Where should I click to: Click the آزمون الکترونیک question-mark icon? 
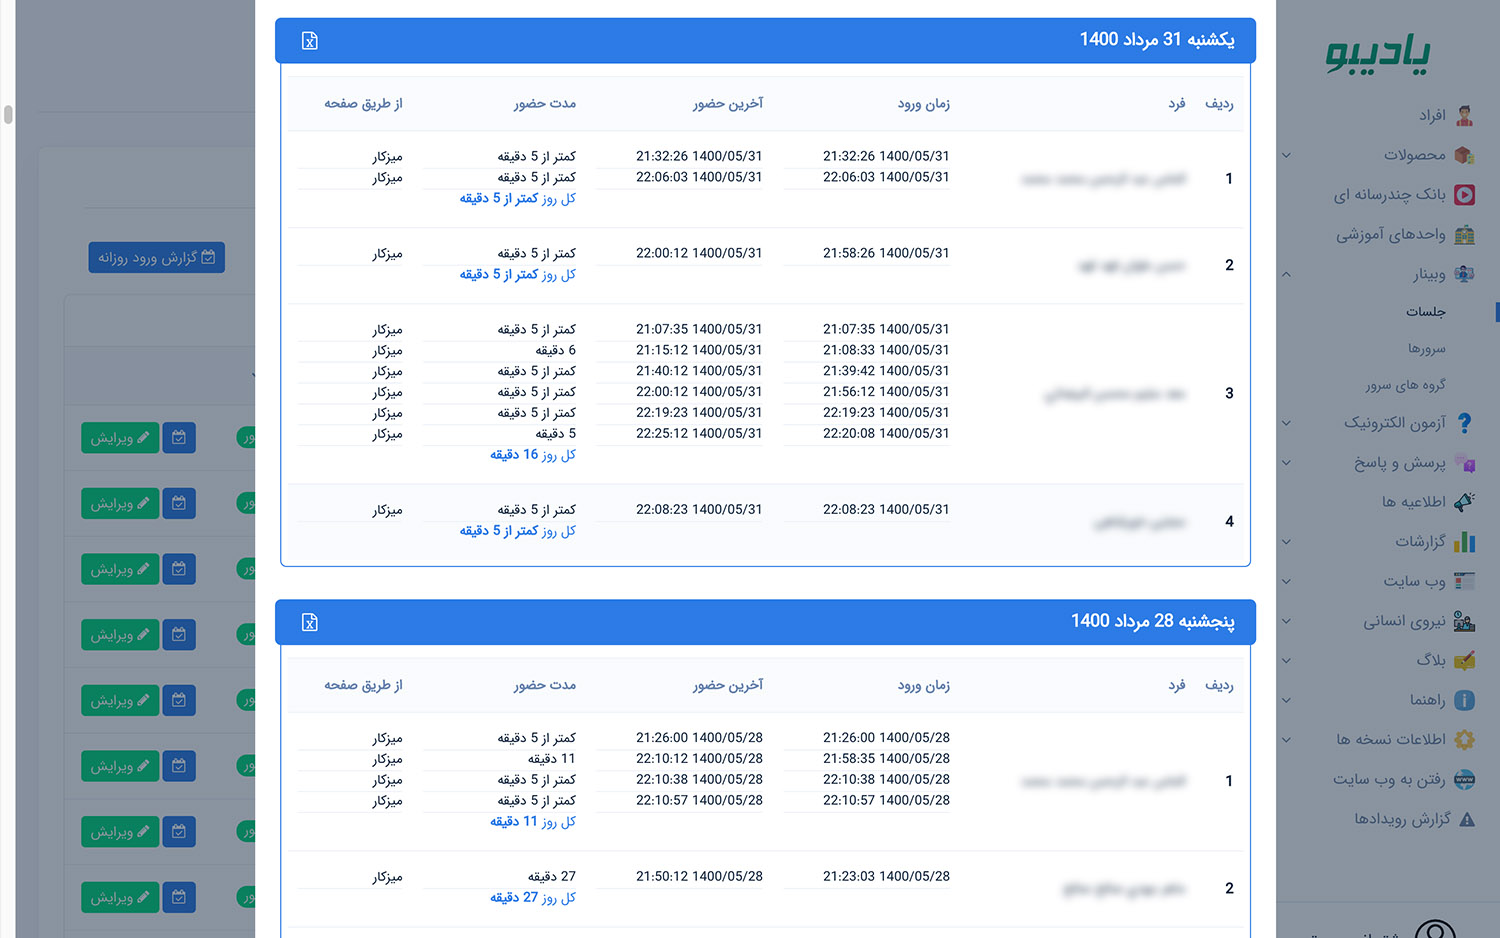(x=1464, y=423)
